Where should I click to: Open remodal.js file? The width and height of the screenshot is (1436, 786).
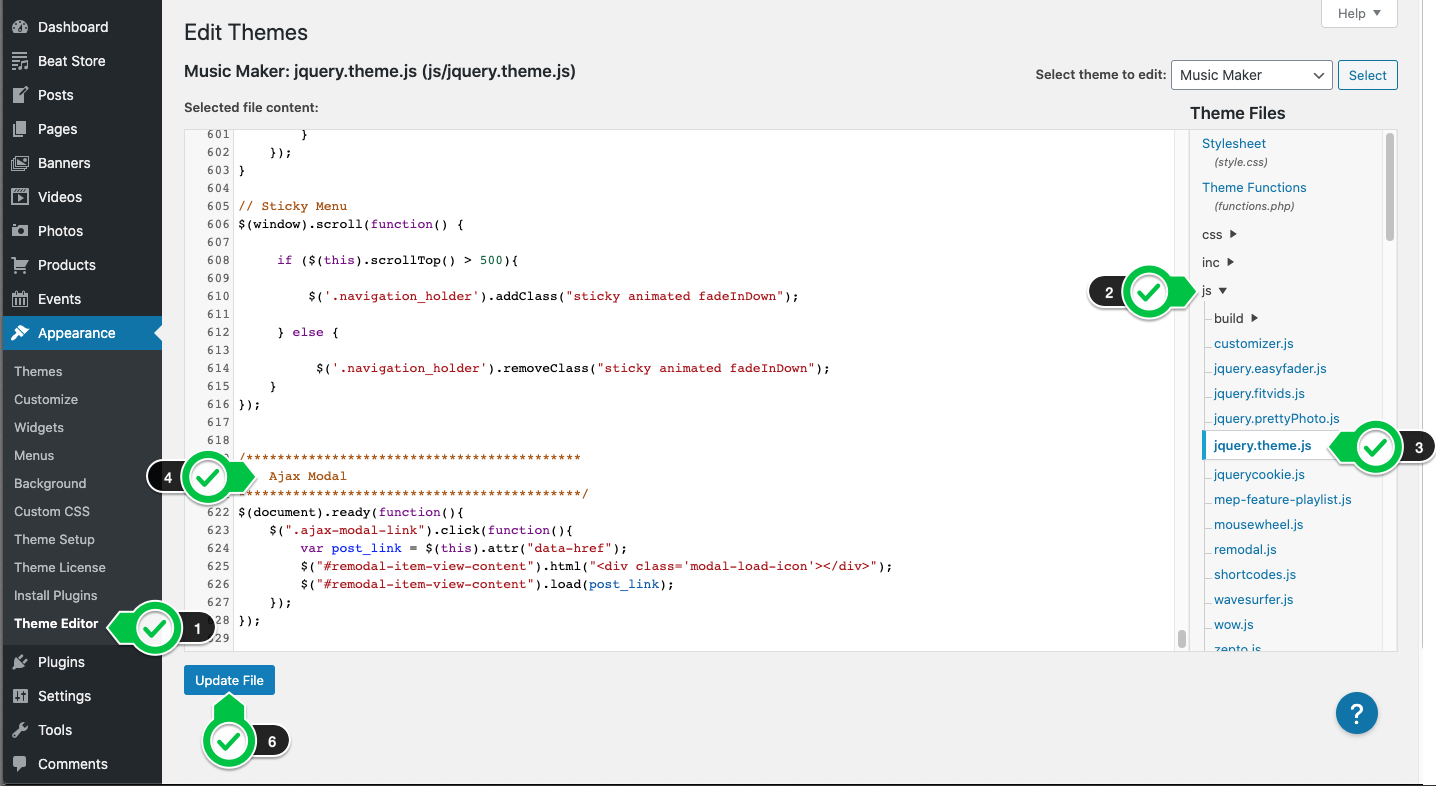click(x=1245, y=549)
